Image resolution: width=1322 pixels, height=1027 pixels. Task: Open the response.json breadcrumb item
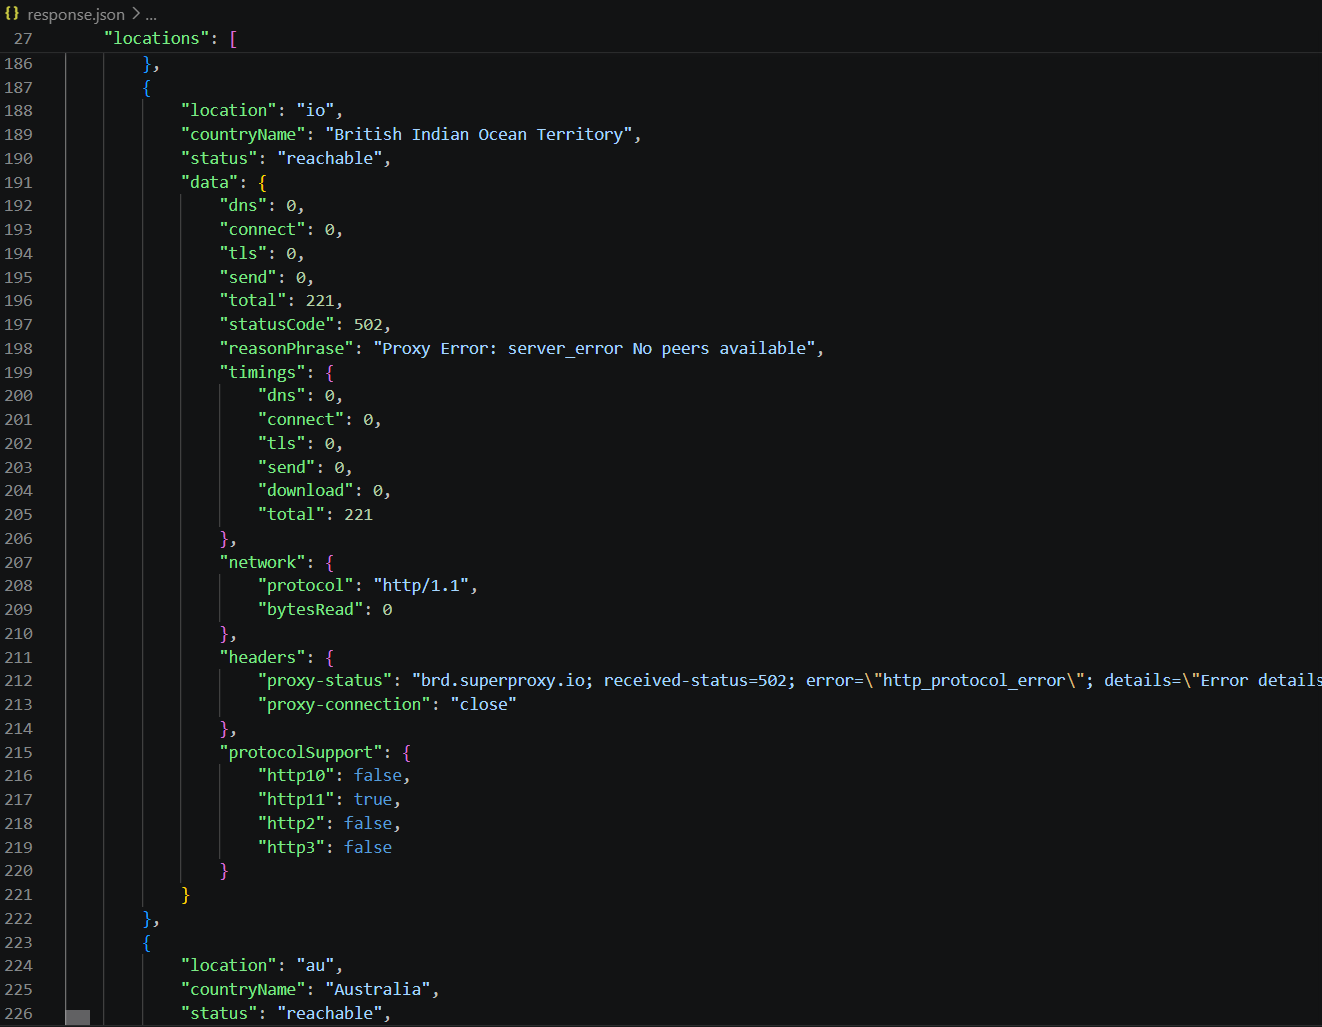coord(76,15)
